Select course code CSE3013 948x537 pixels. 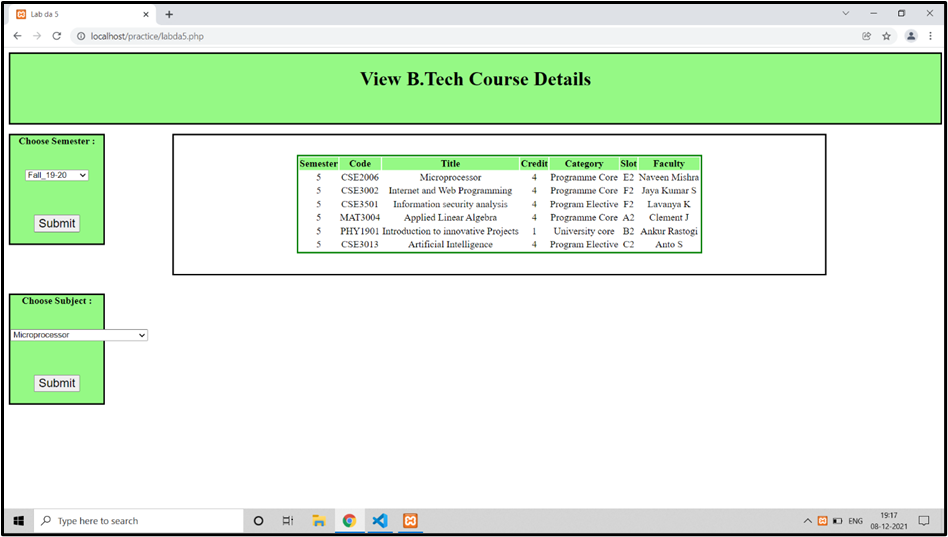point(360,244)
